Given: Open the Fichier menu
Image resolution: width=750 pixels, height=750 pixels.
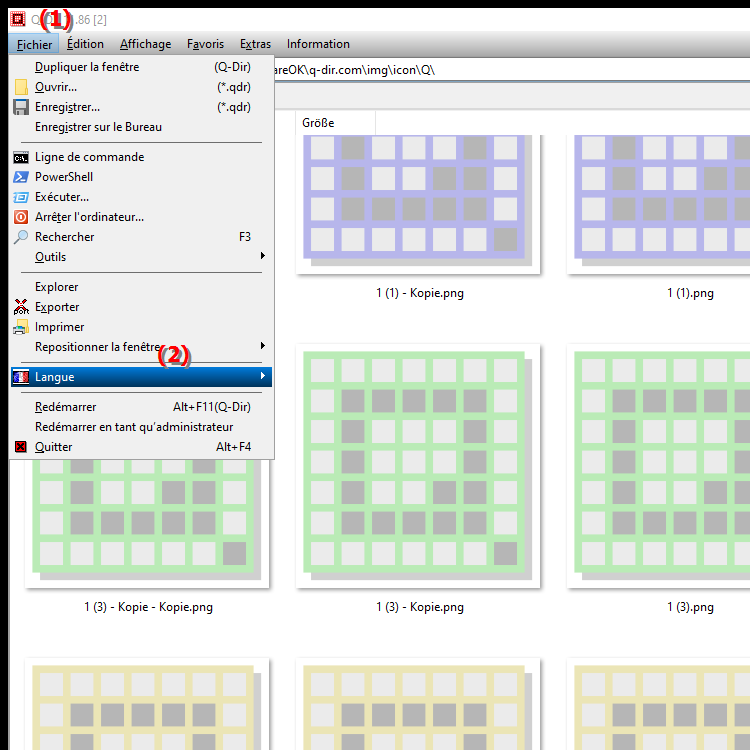Looking at the screenshot, I should (x=34, y=44).
